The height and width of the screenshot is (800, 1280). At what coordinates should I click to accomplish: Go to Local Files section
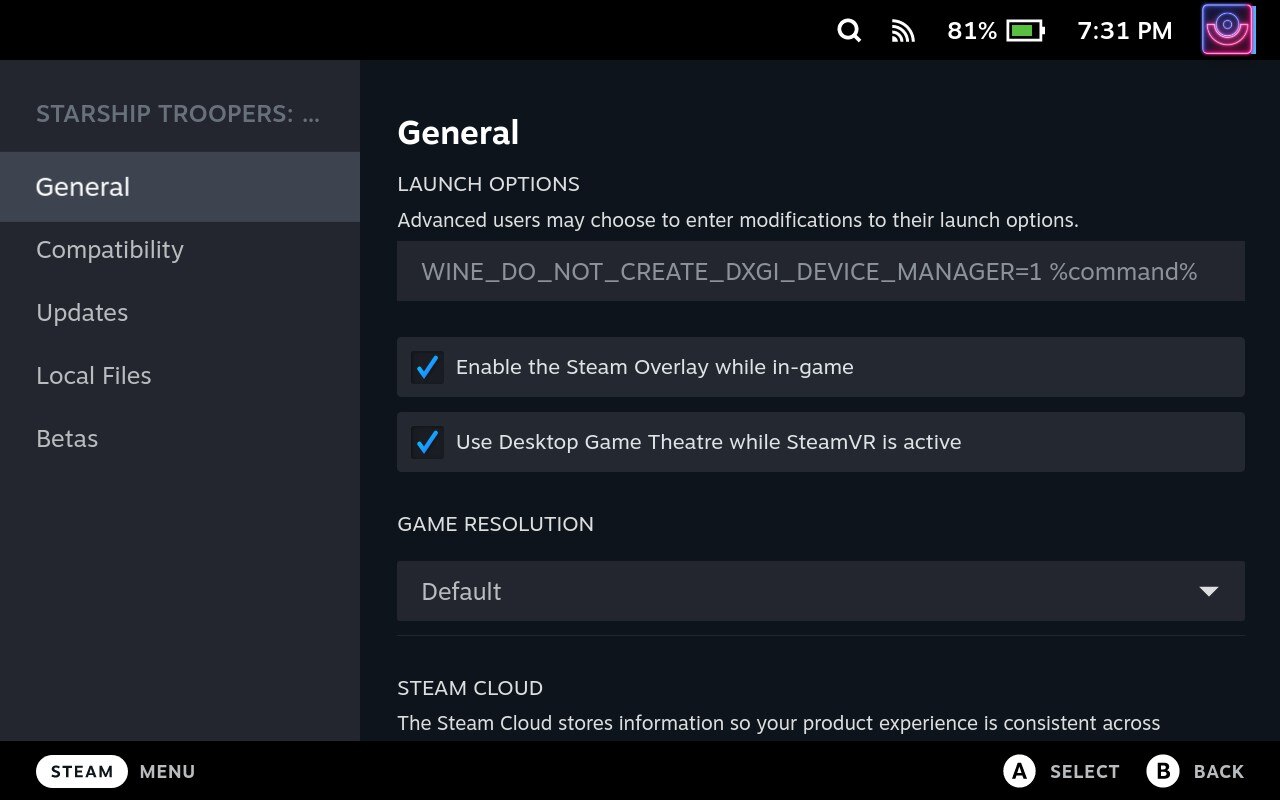[94, 376]
